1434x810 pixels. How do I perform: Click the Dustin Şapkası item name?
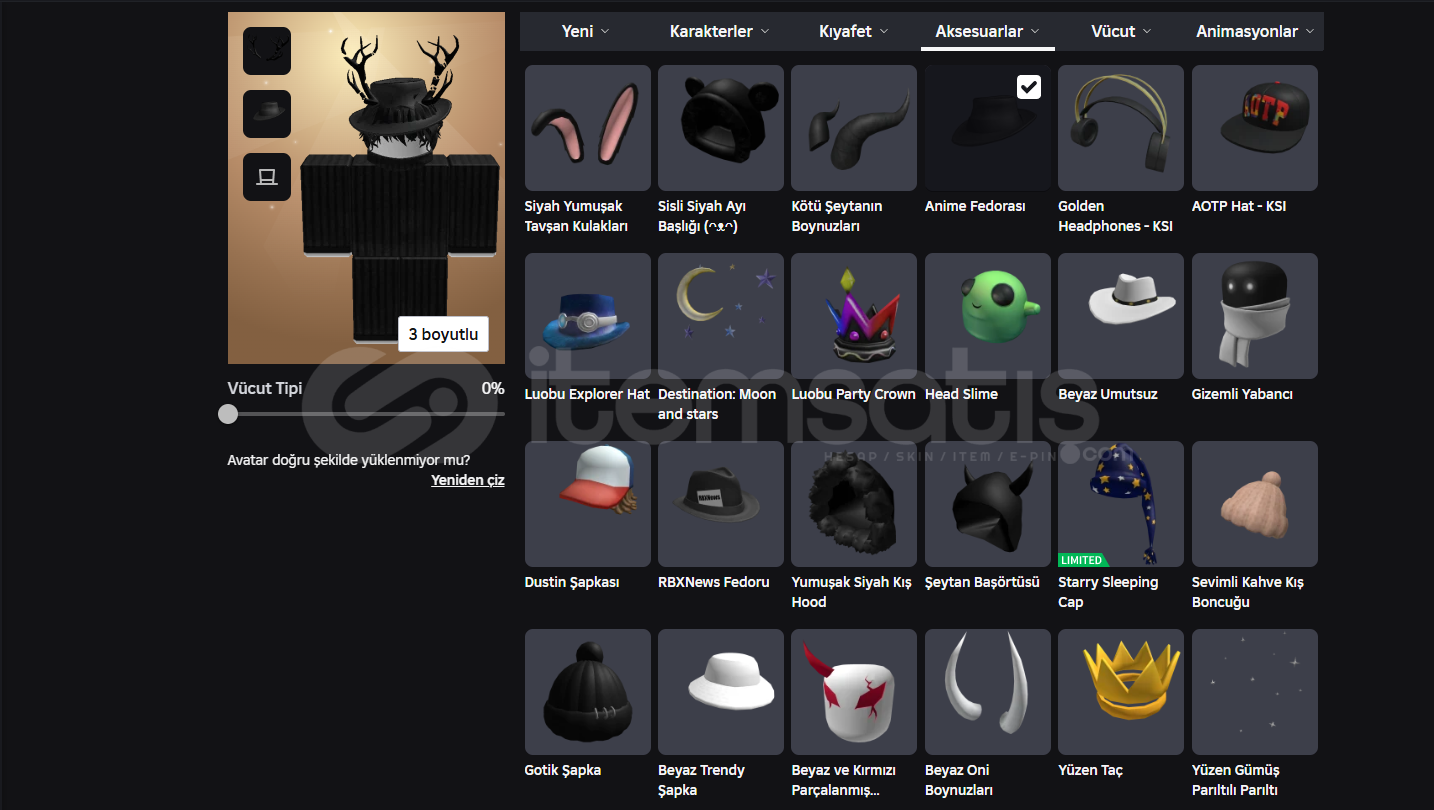(572, 582)
